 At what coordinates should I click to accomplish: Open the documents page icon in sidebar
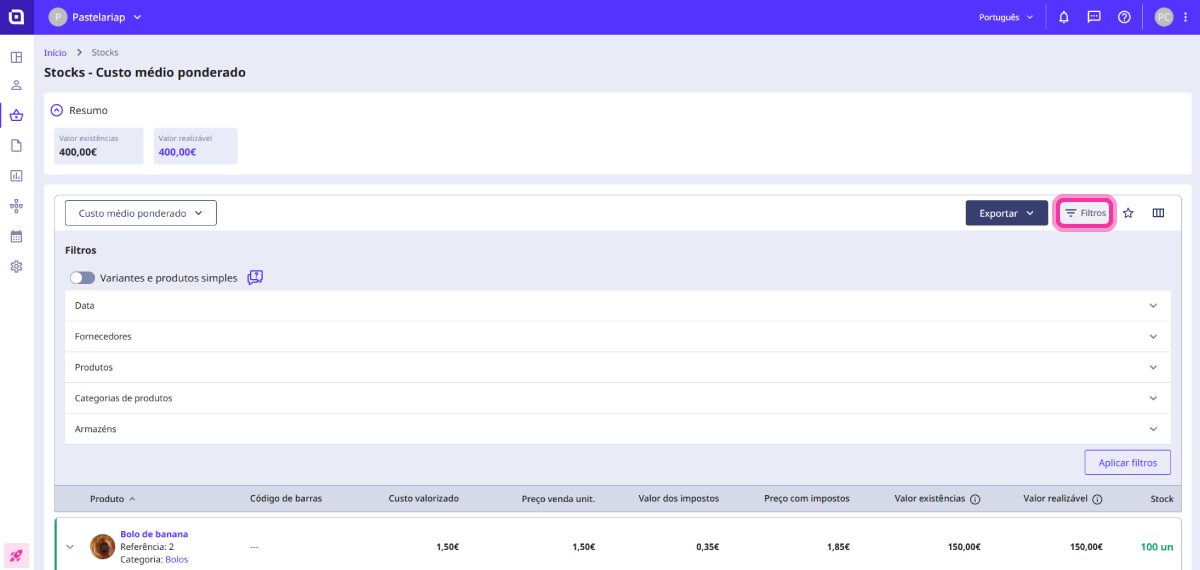pos(16,145)
